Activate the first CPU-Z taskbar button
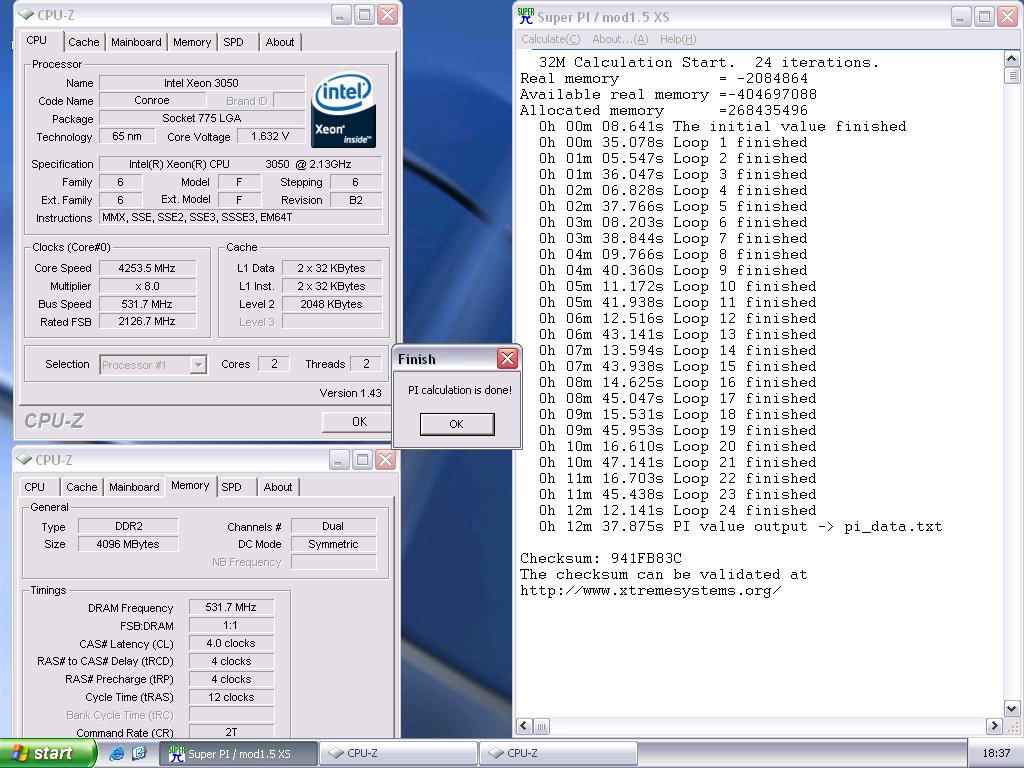Viewport: 1024px width, 768px height. click(400, 754)
